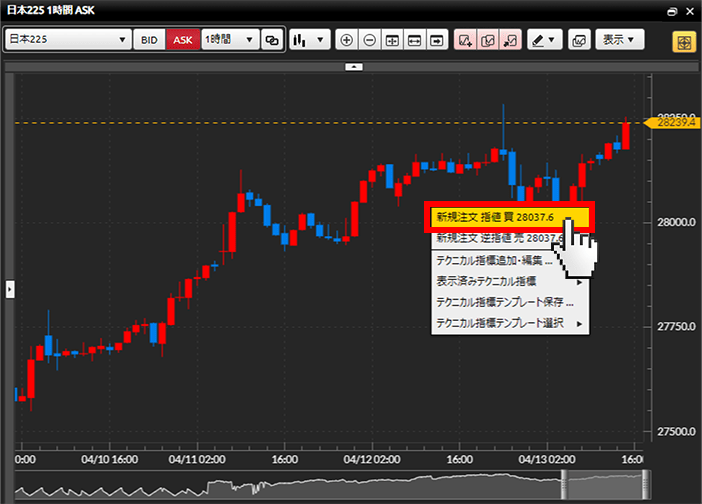Image resolution: width=702 pixels, height=504 pixels.
Task: Open the 1時間 timeframe dropdown
Action: (x=230, y=39)
